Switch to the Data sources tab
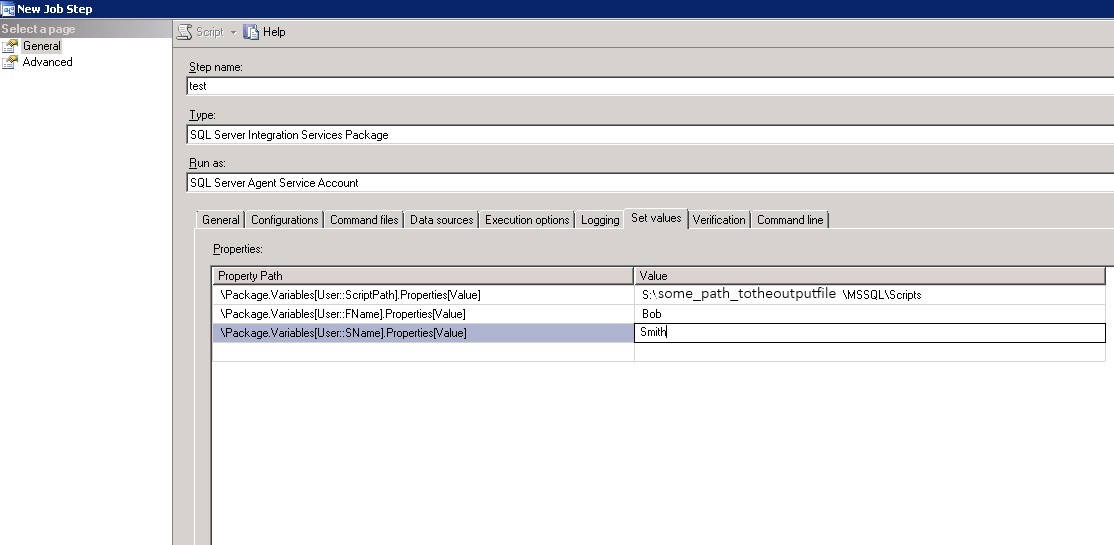This screenshot has height=545, width=1114. (441, 220)
